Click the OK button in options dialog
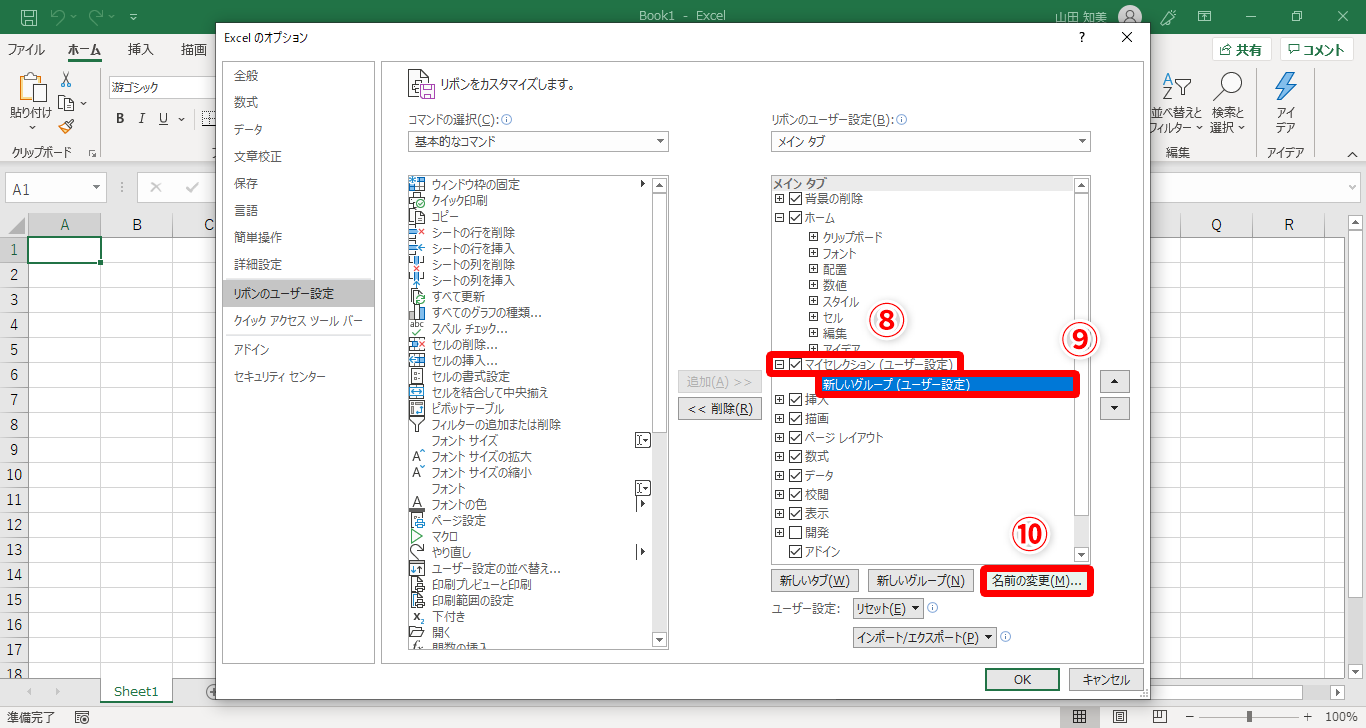Screen dimensions: 1366x728 coord(1022,680)
